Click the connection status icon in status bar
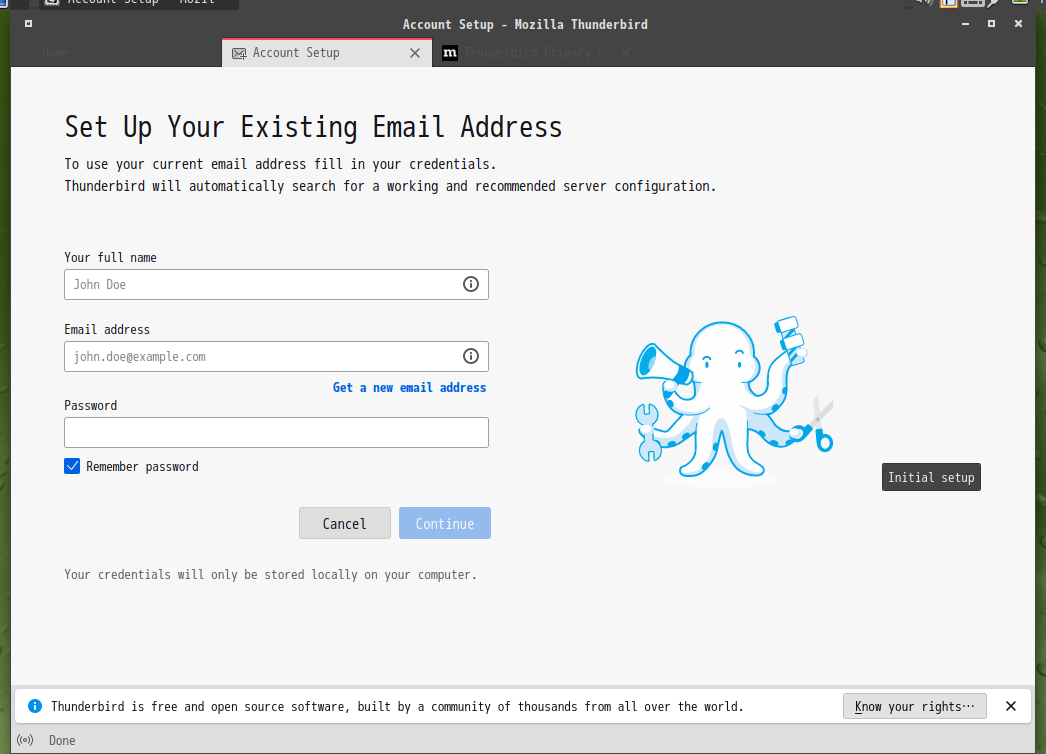The height and width of the screenshot is (754, 1046). pyautogui.click(x=25, y=740)
